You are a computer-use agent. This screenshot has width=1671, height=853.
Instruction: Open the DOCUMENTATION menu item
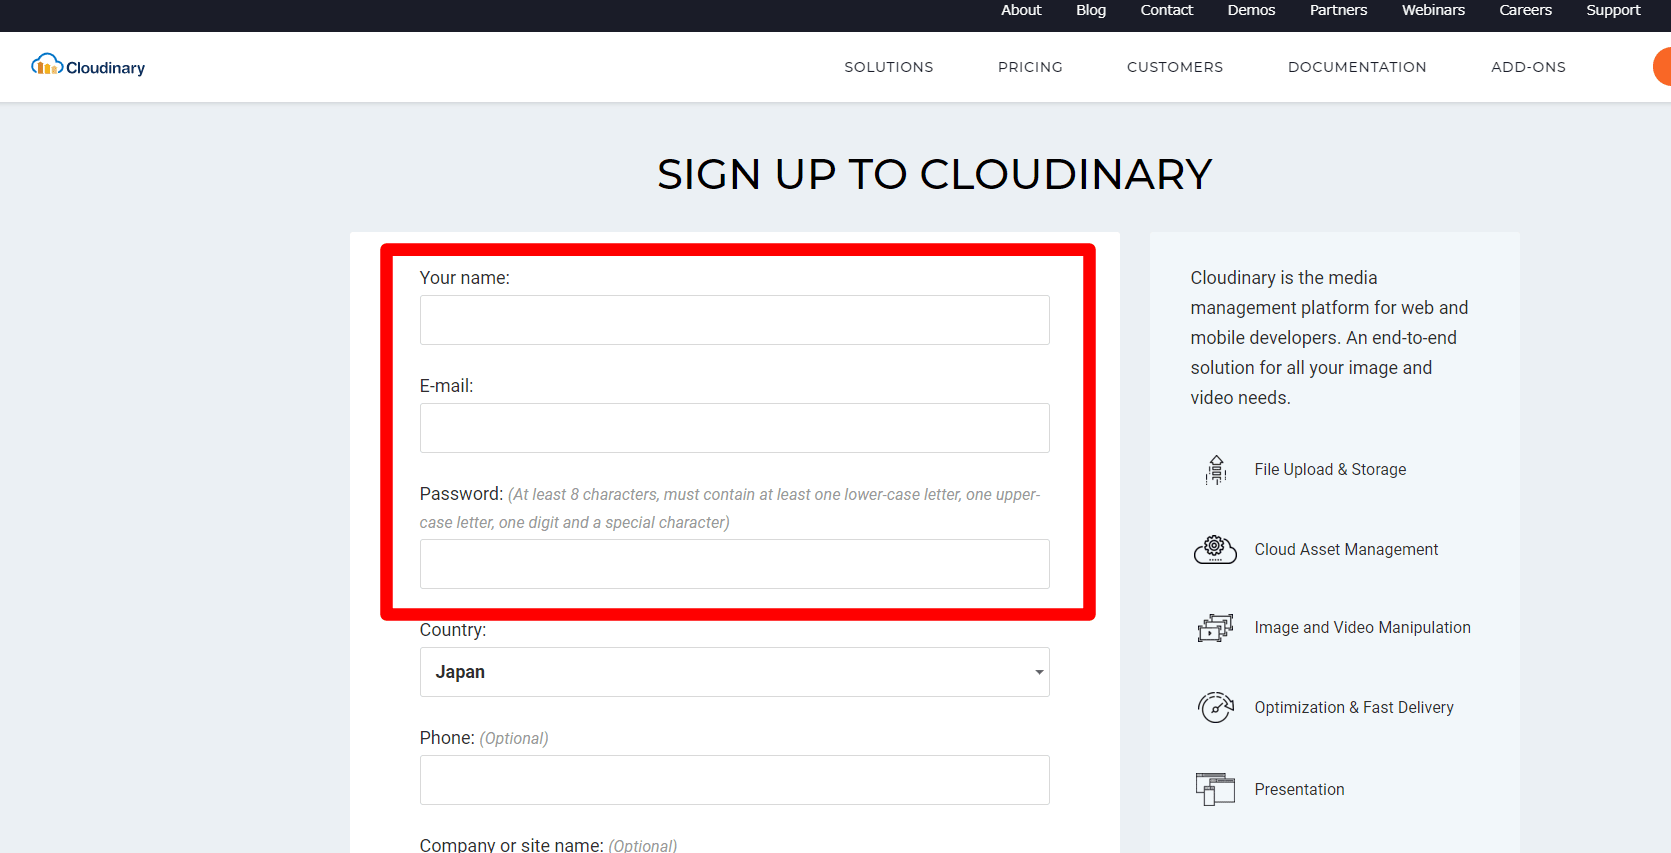coord(1357,67)
